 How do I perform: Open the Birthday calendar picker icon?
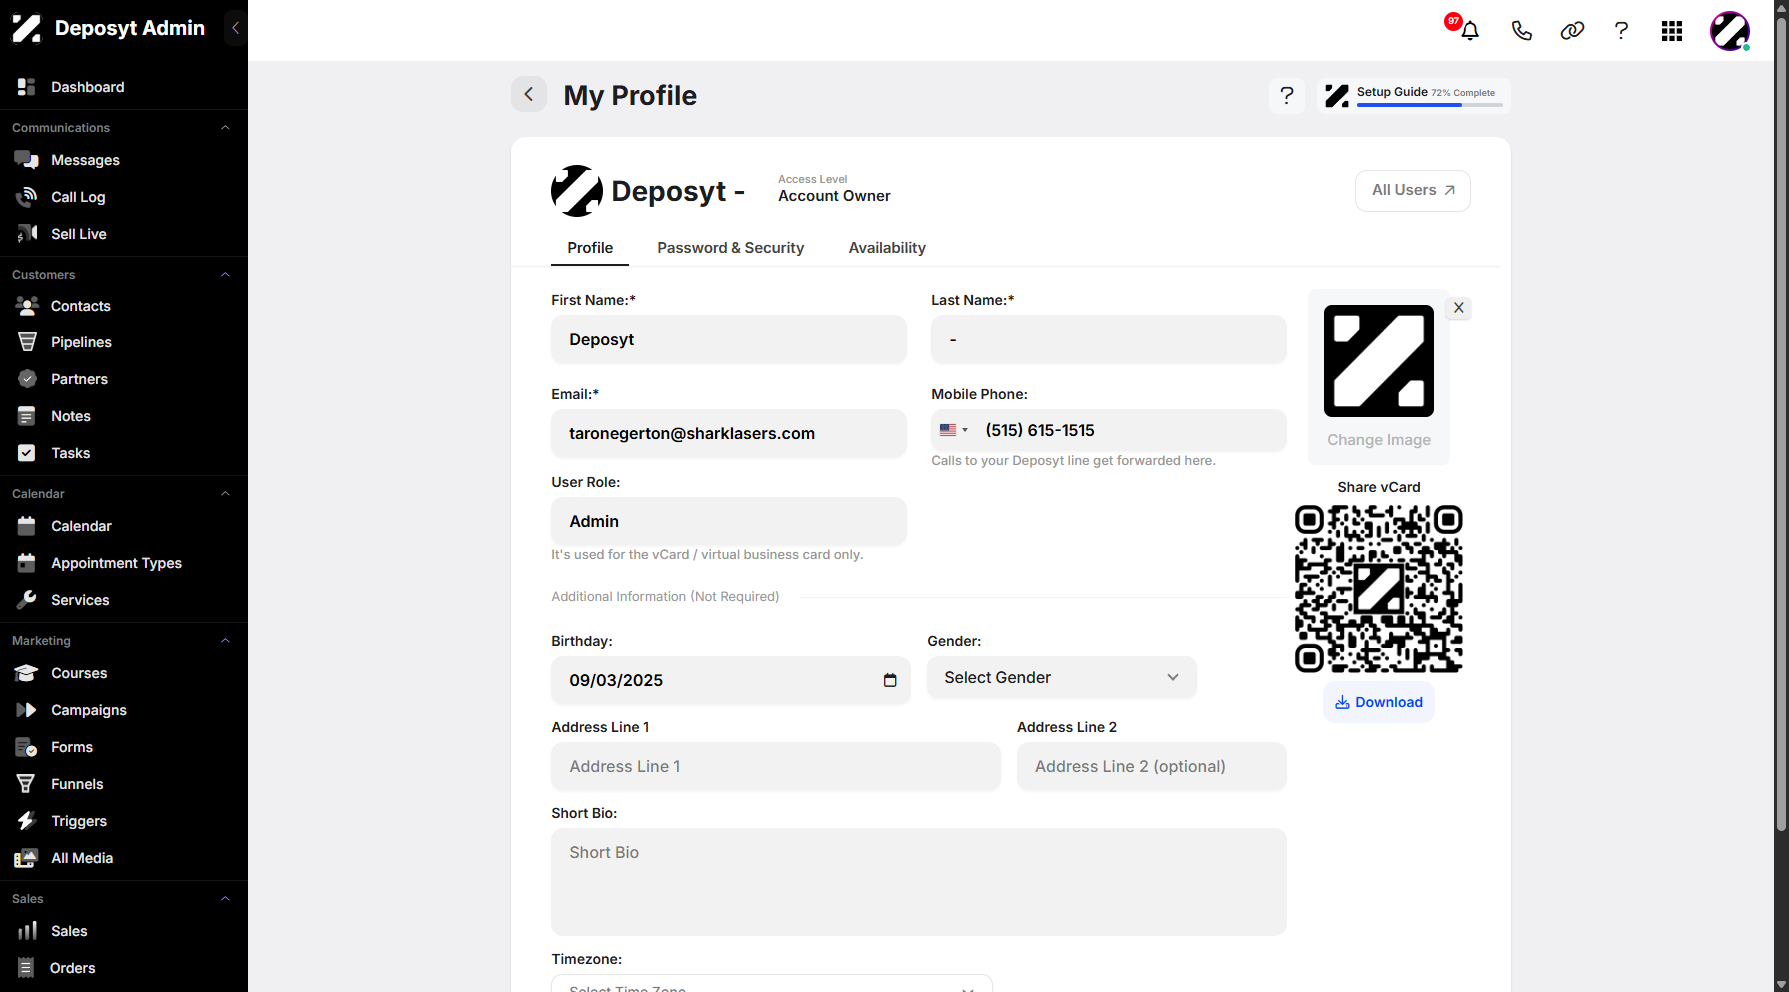(x=890, y=680)
